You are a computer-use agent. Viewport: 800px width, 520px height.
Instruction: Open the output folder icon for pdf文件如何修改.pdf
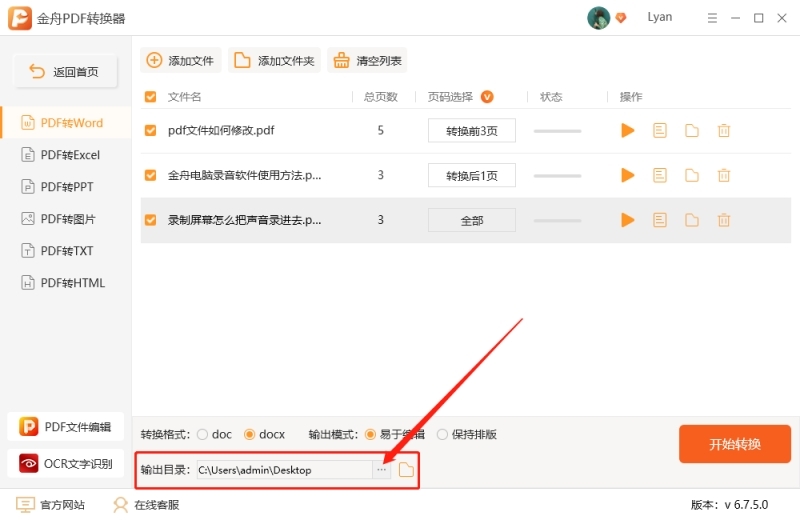pos(692,131)
